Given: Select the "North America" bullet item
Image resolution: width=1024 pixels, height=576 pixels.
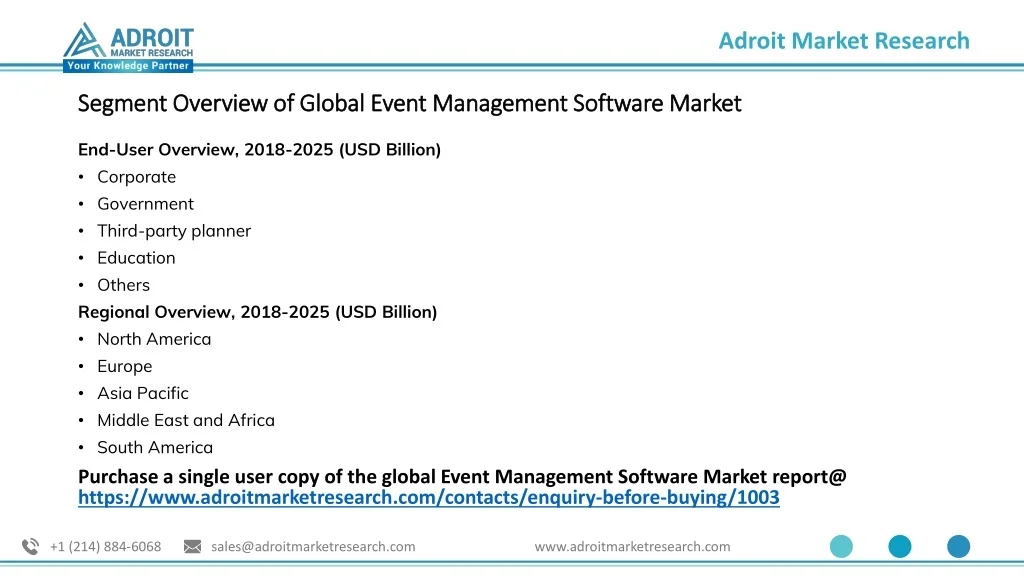Looking at the screenshot, I should [154, 339].
